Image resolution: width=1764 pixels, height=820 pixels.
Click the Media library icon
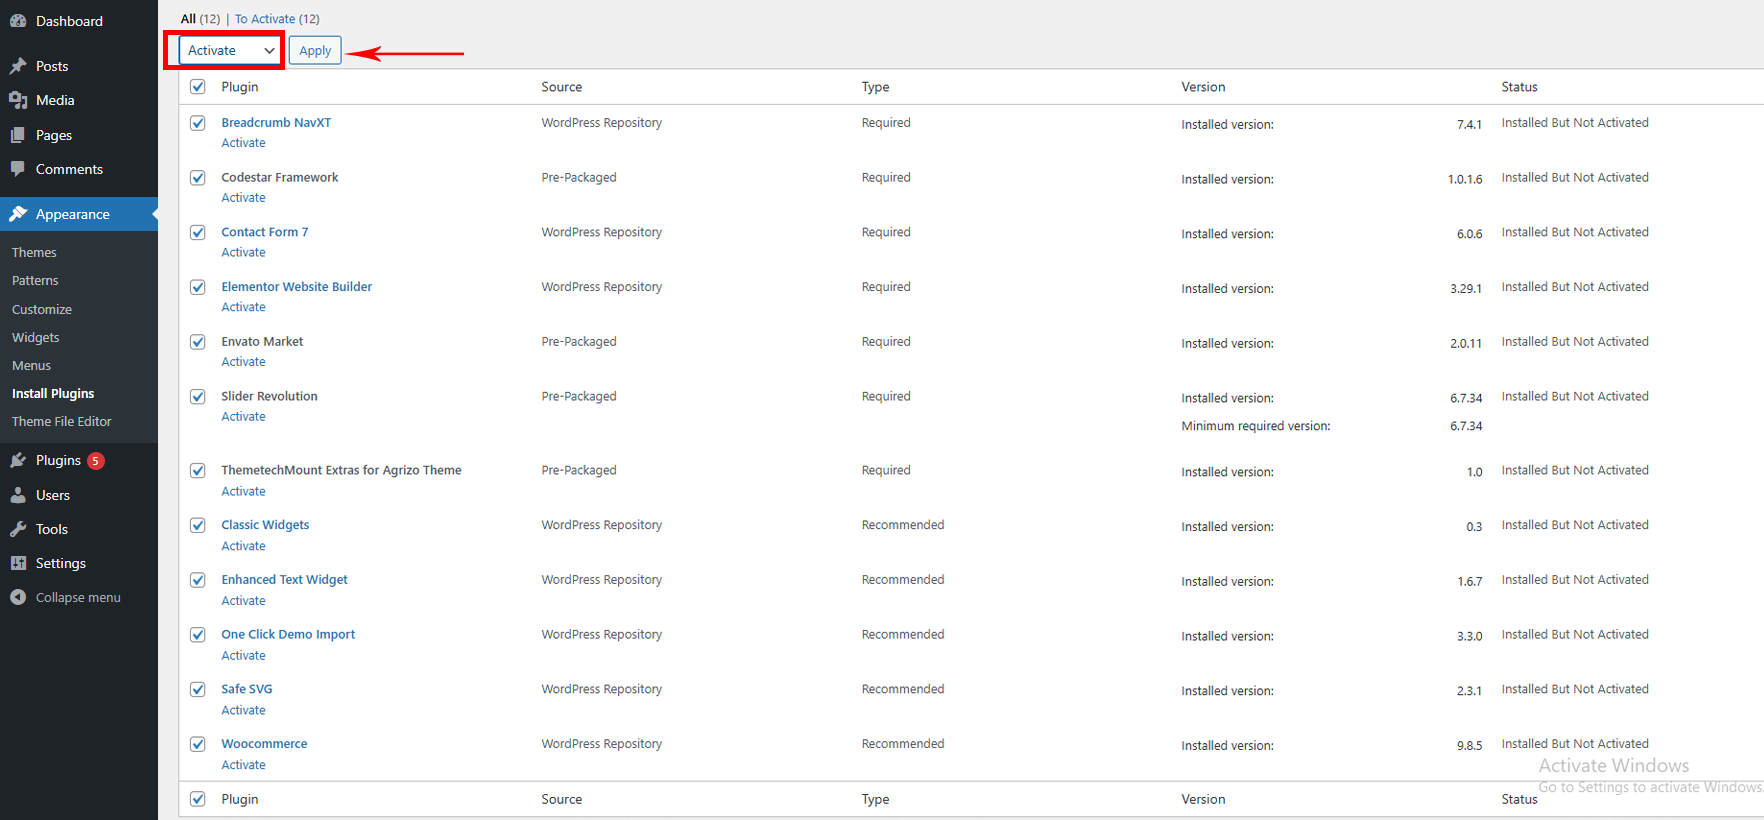(18, 100)
